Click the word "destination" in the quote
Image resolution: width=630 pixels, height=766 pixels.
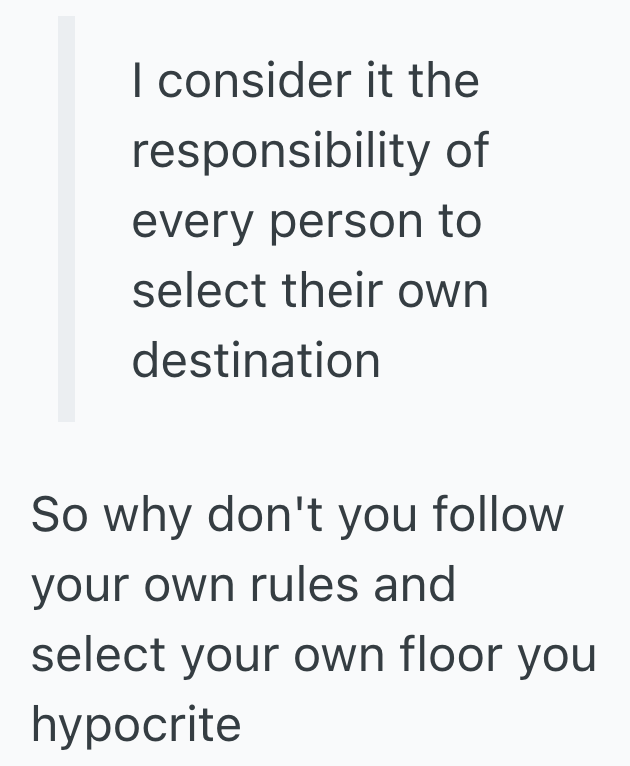[x=256, y=360]
